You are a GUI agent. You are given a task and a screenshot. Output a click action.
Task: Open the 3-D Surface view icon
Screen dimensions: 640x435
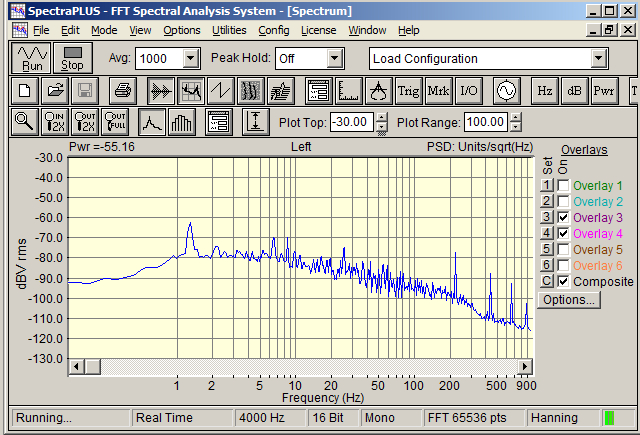click(x=281, y=91)
